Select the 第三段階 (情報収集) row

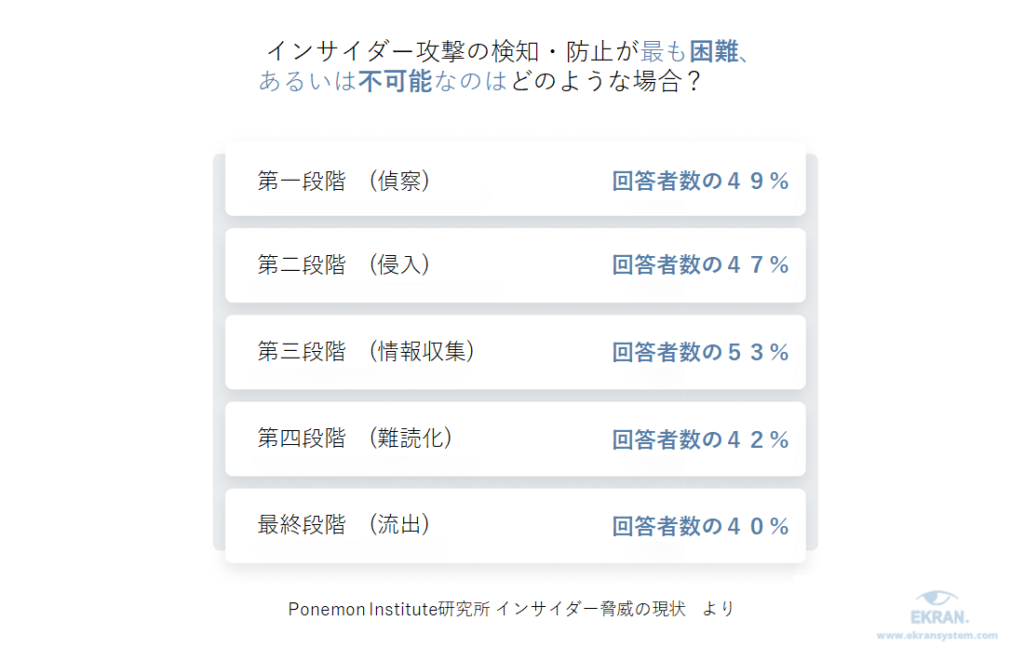[515, 353]
